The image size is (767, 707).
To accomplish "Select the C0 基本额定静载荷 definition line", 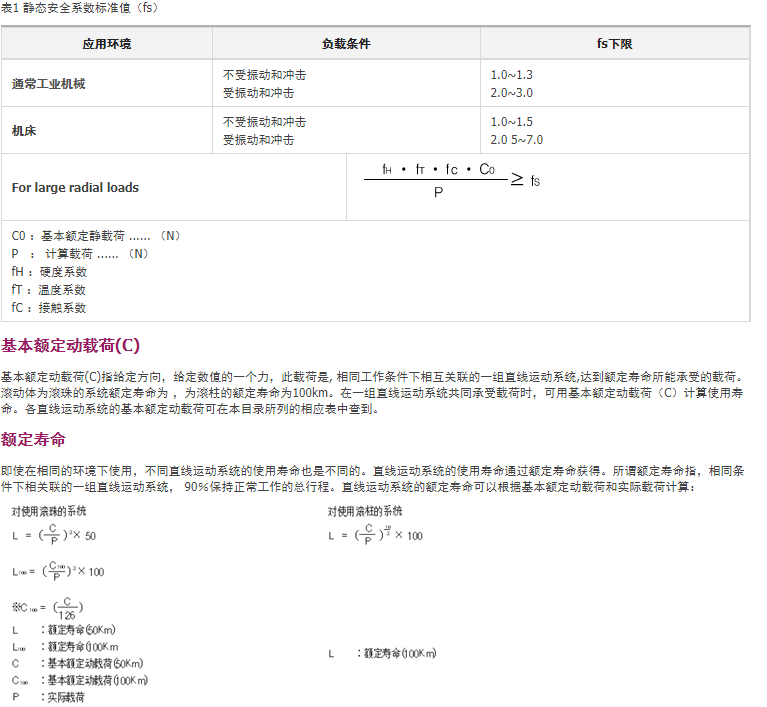I will pos(96,236).
